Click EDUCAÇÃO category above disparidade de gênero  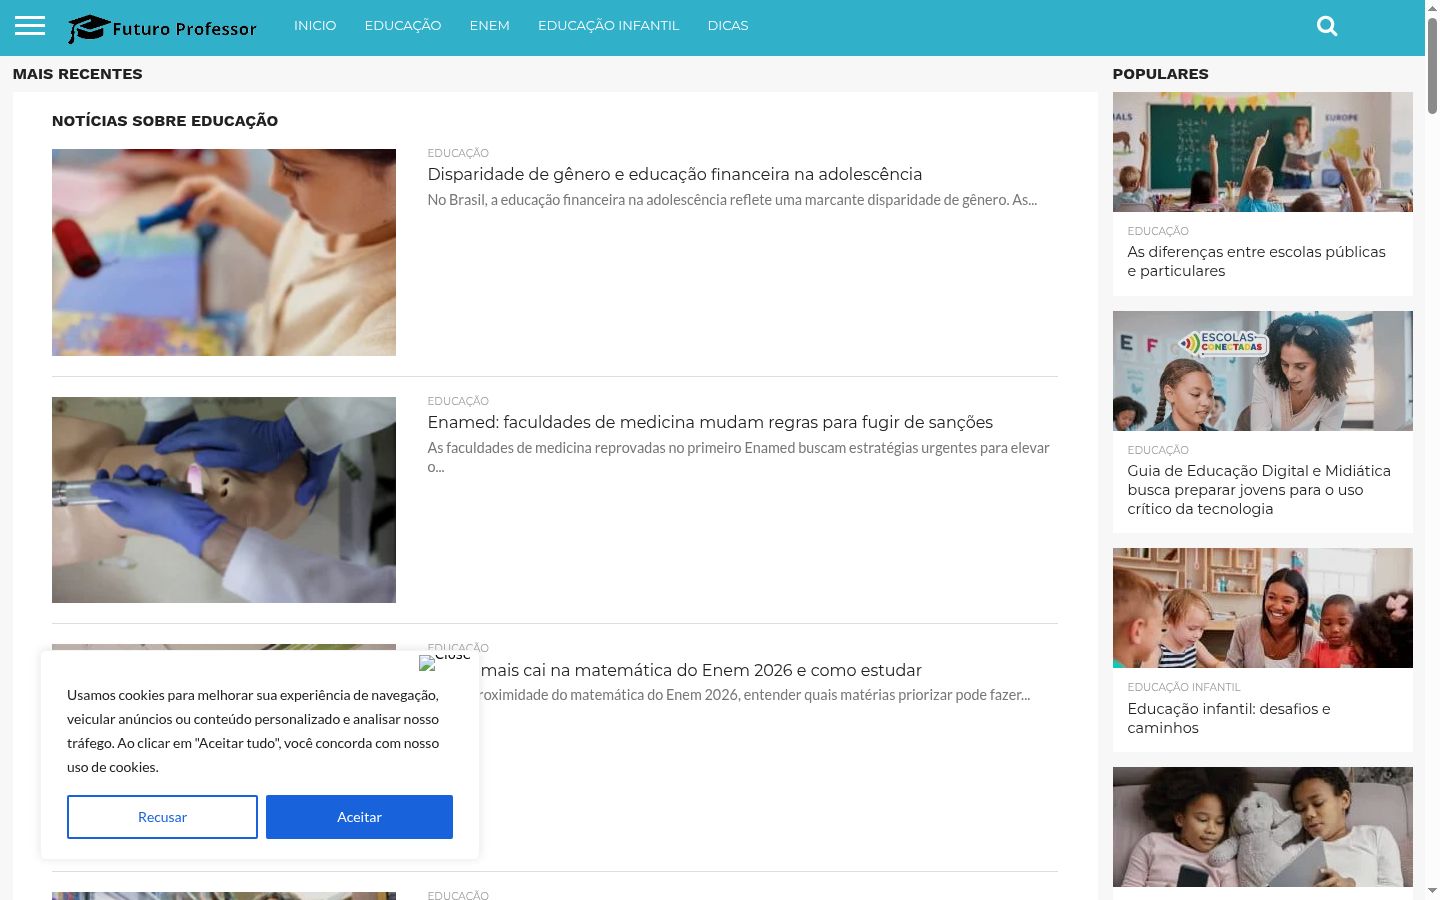click(x=458, y=153)
